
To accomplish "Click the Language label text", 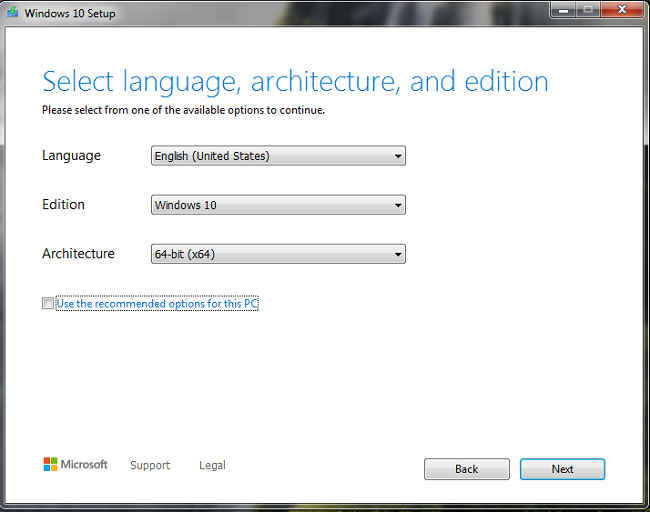I will (71, 155).
